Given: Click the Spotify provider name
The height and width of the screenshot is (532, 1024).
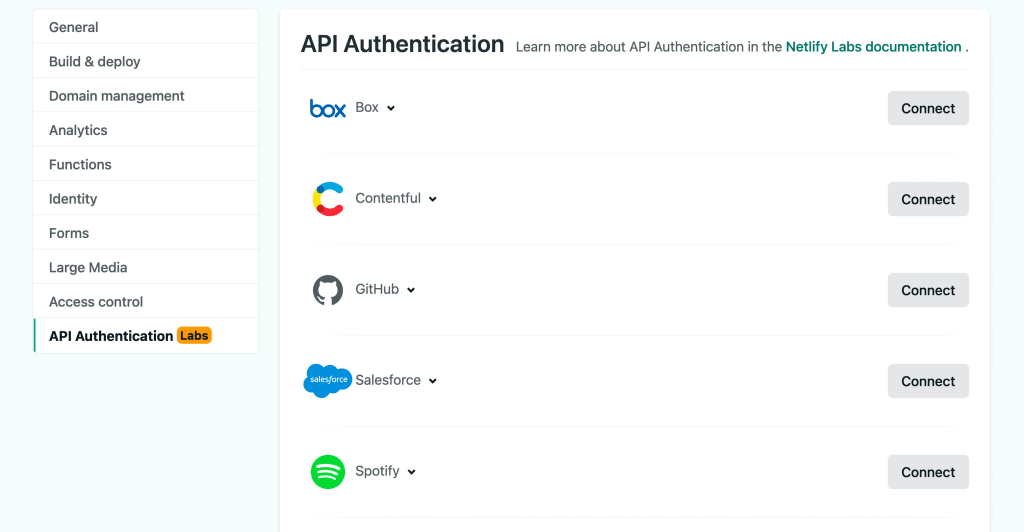Looking at the screenshot, I should (377, 471).
